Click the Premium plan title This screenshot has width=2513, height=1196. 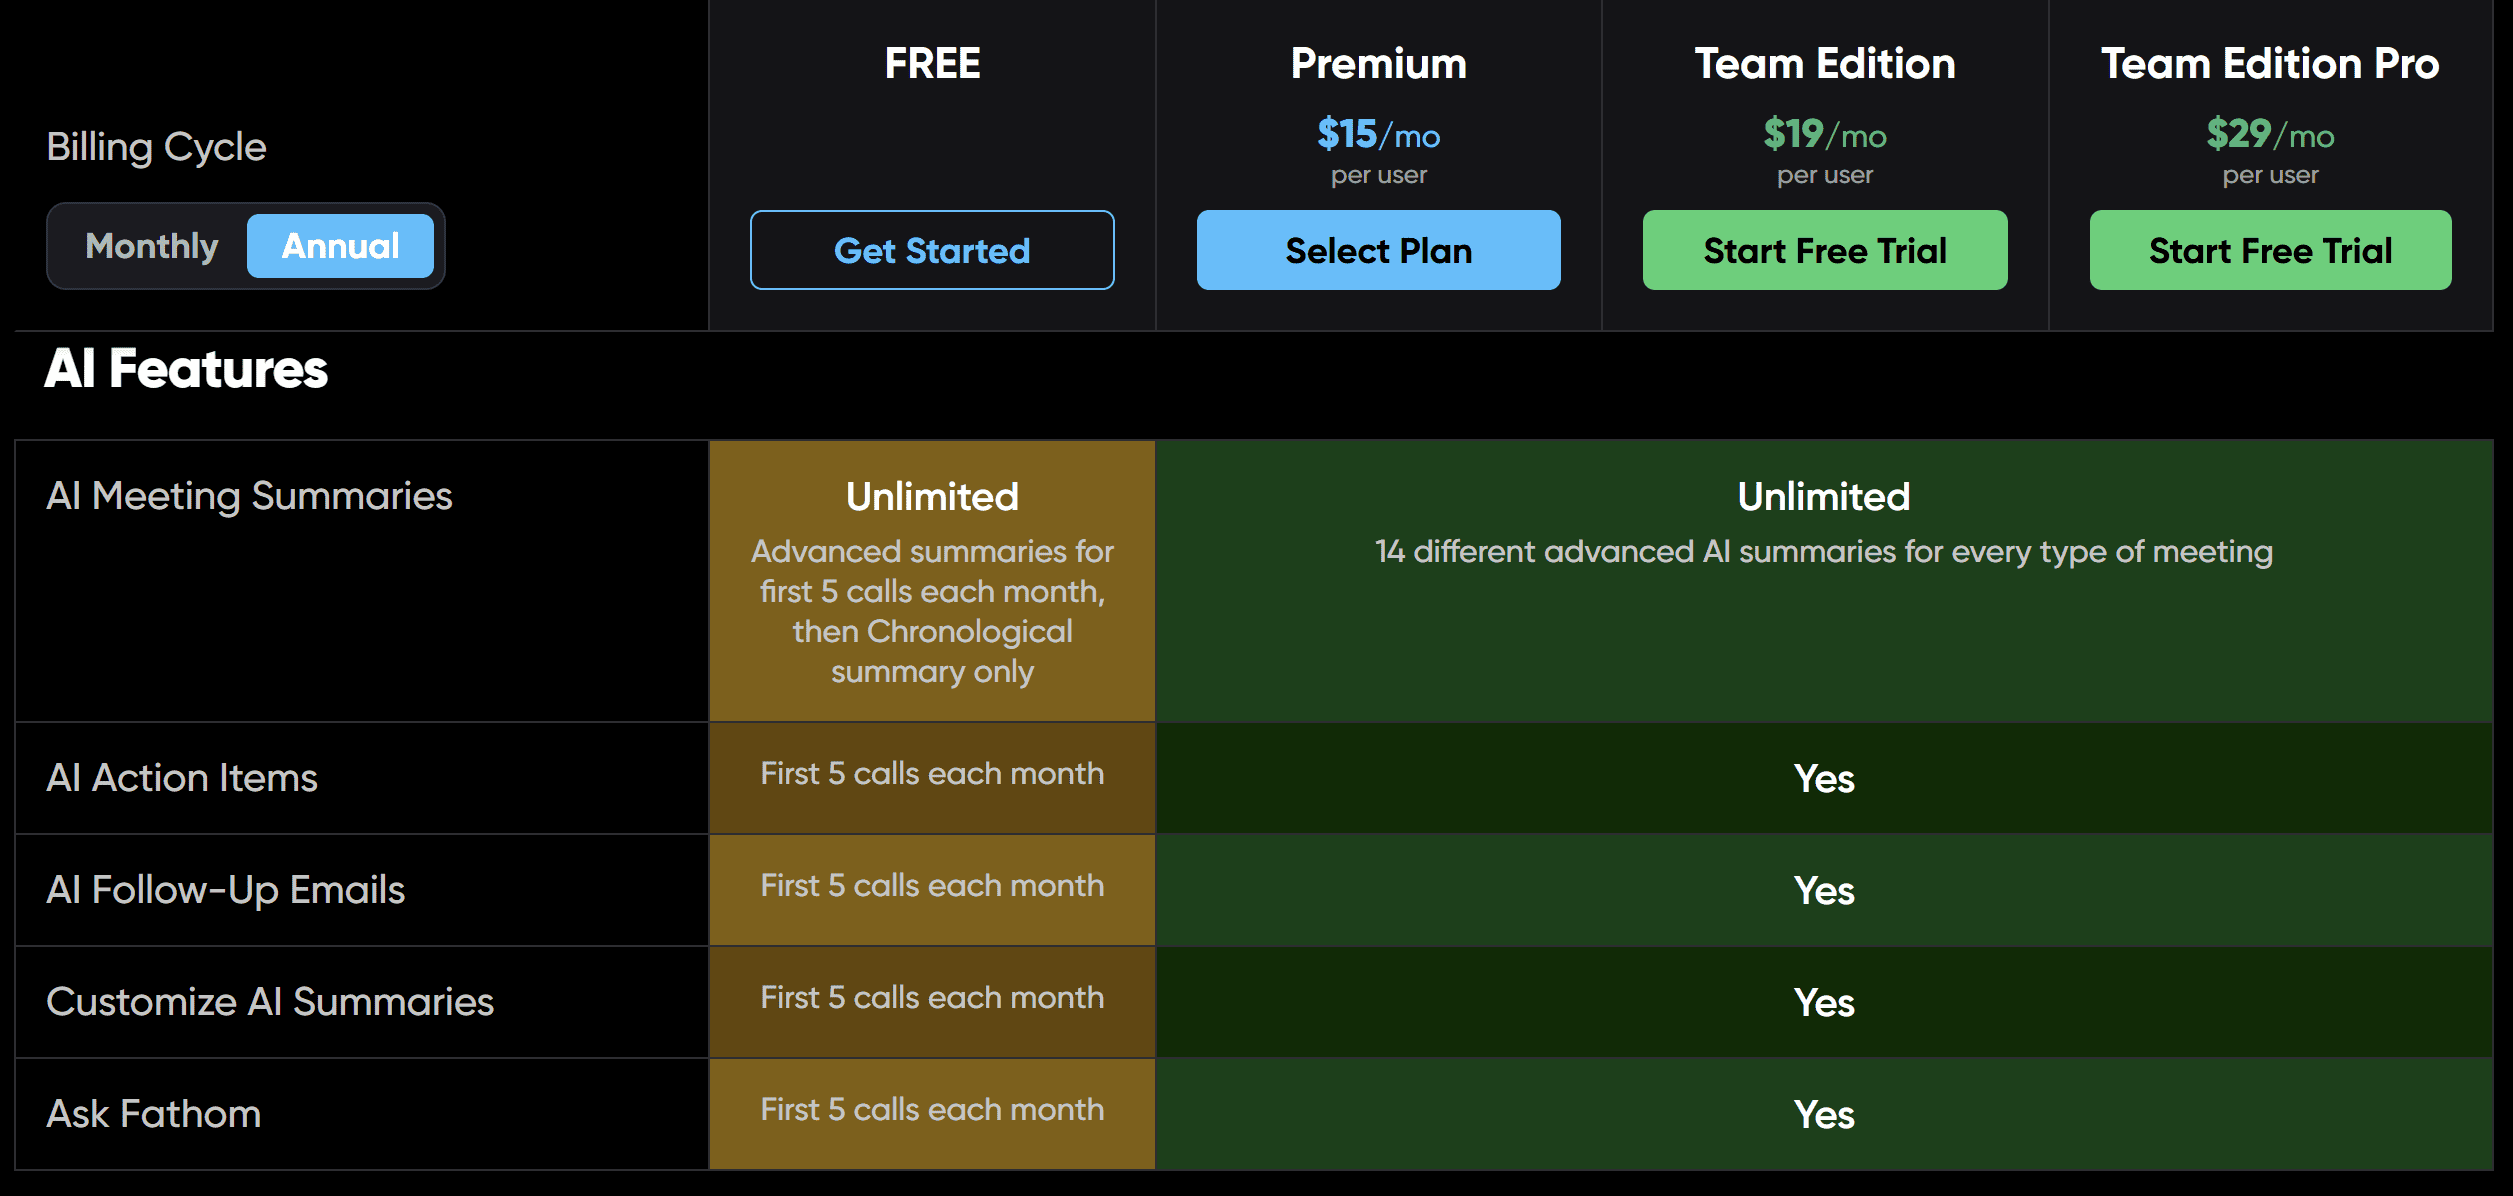(1378, 64)
